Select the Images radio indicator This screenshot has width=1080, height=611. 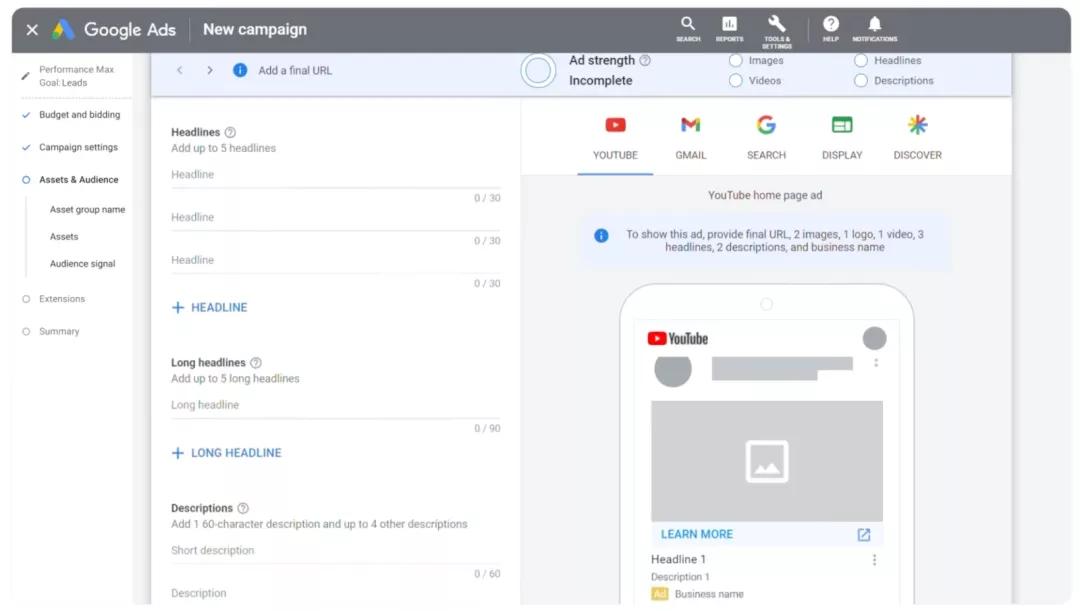click(736, 61)
